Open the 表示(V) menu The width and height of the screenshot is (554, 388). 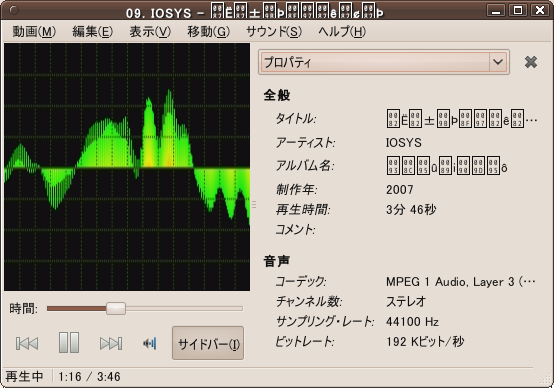point(150,32)
